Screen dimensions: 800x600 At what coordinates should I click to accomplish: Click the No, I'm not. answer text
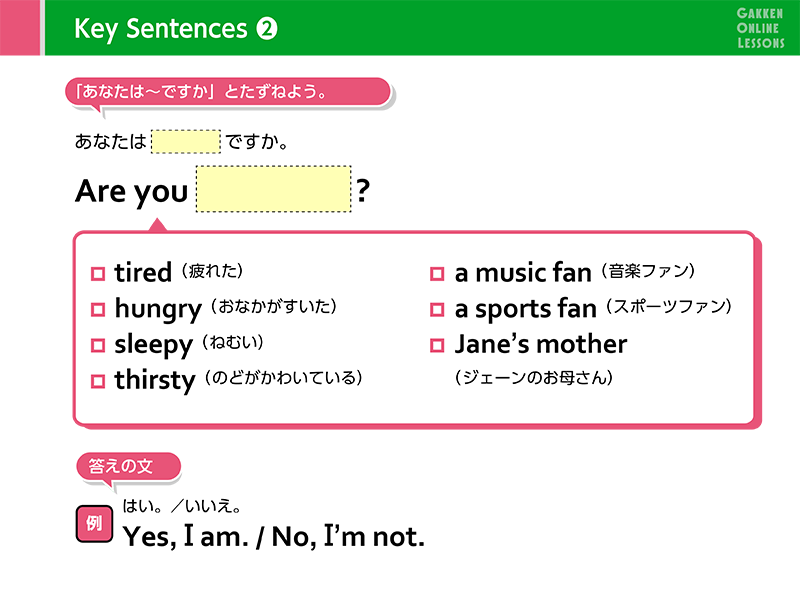(x=348, y=537)
